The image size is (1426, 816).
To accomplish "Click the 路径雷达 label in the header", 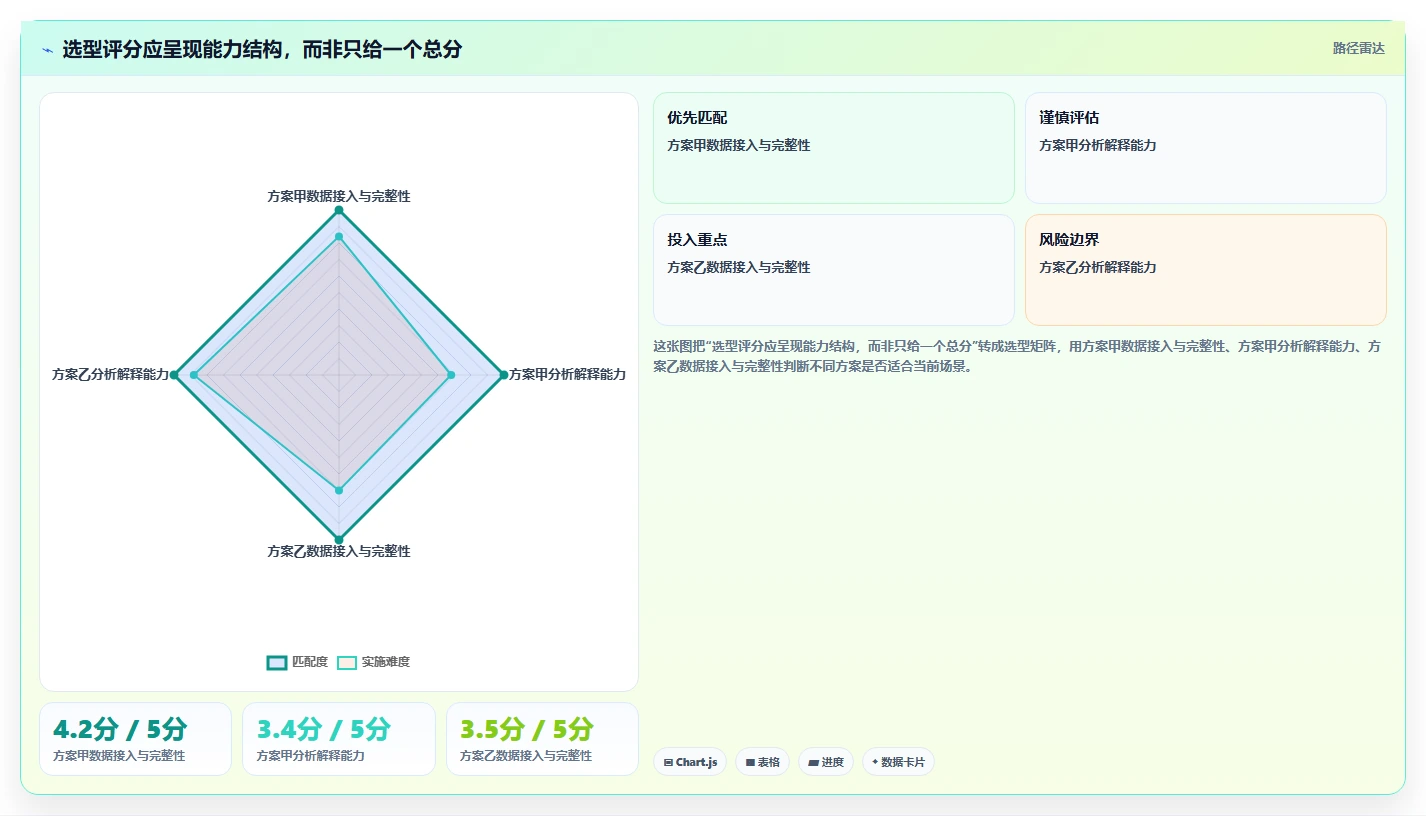I will pos(1358,48).
